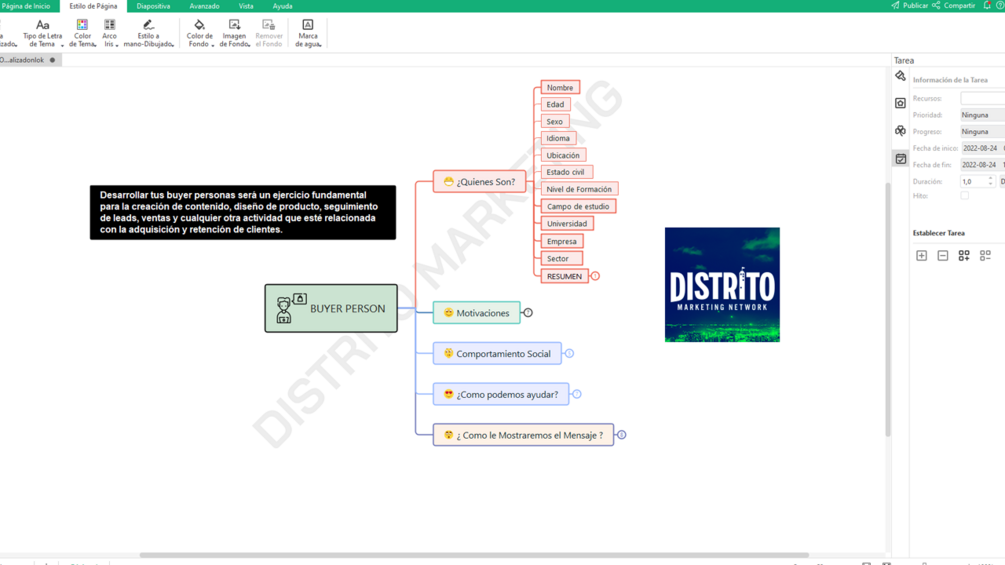This screenshot has width=1005, height=565.
Task: Open the second side panel icon
Action: 901,103
